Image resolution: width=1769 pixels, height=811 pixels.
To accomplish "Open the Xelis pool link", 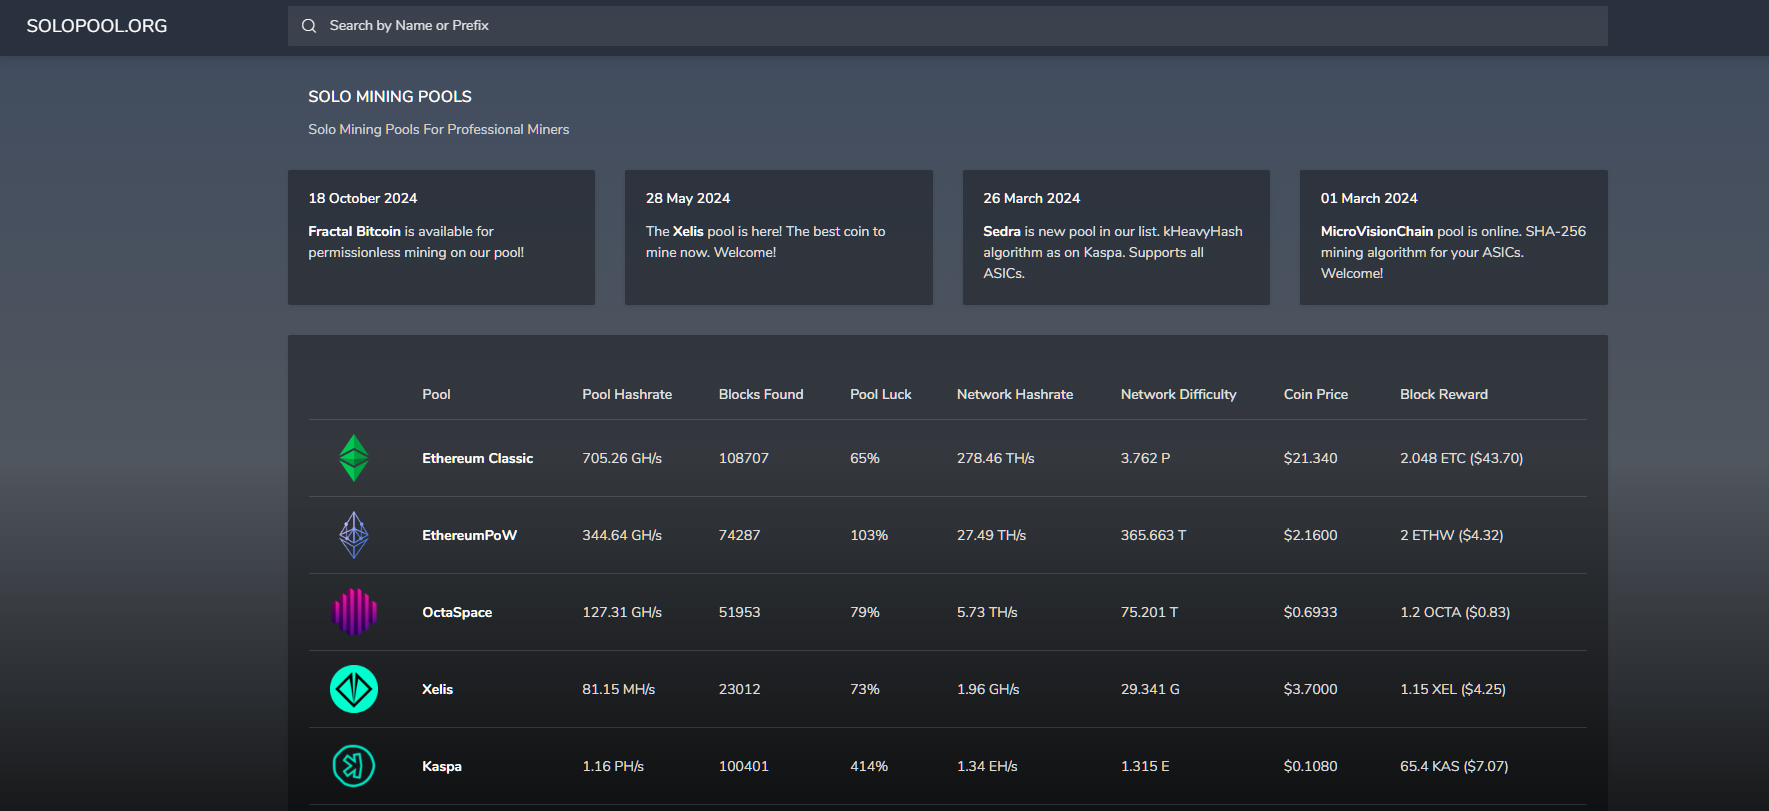I will [437, 689].
